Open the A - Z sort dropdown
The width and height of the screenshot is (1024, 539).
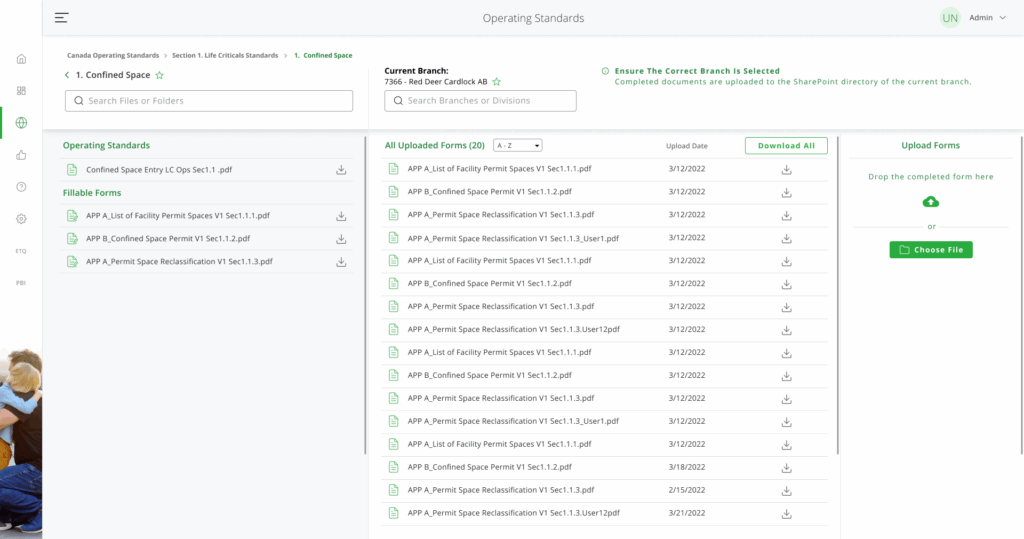pos(517,146)
